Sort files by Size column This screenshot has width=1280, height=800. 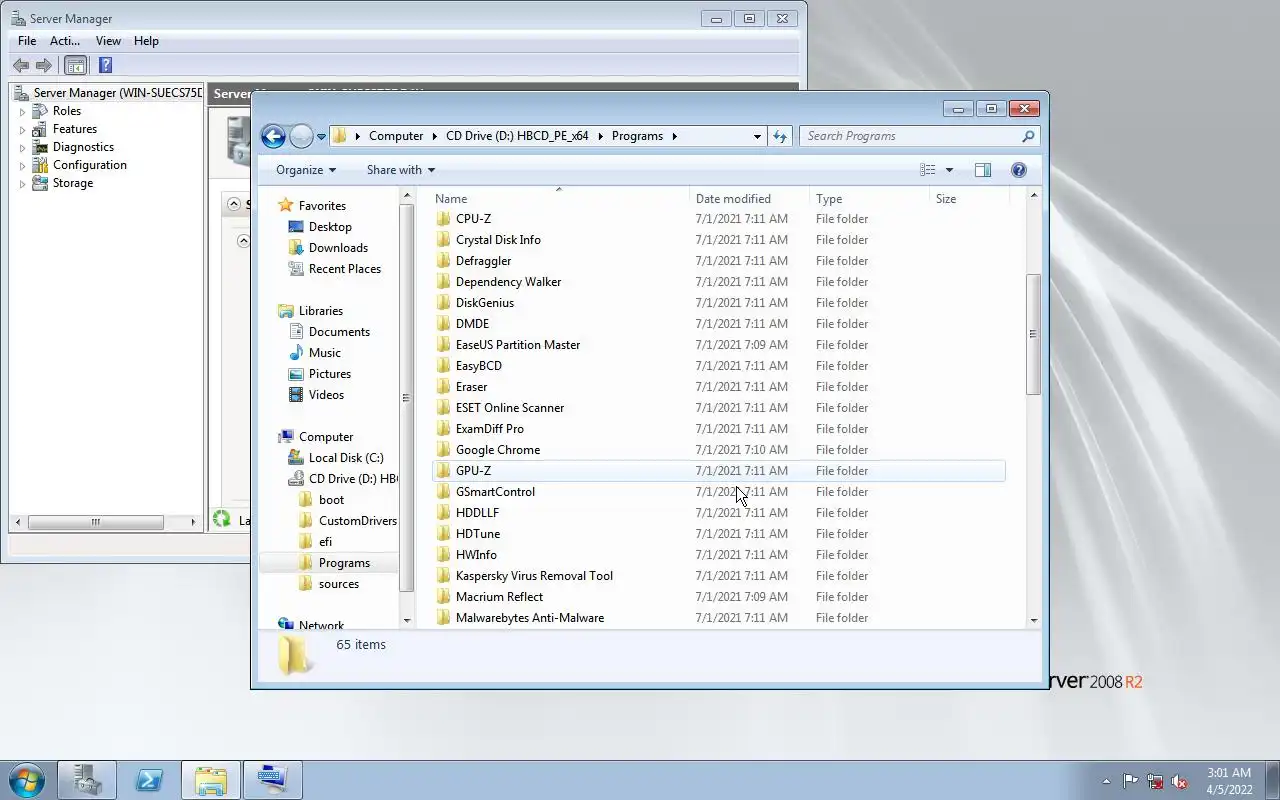pos(969,198)
